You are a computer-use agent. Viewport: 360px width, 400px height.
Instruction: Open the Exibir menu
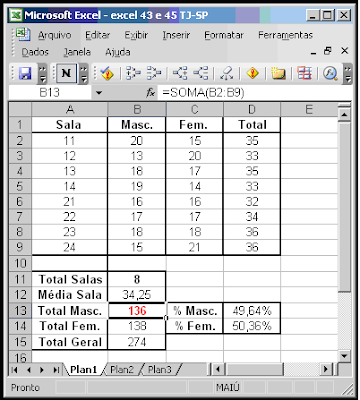pos(136,35)
